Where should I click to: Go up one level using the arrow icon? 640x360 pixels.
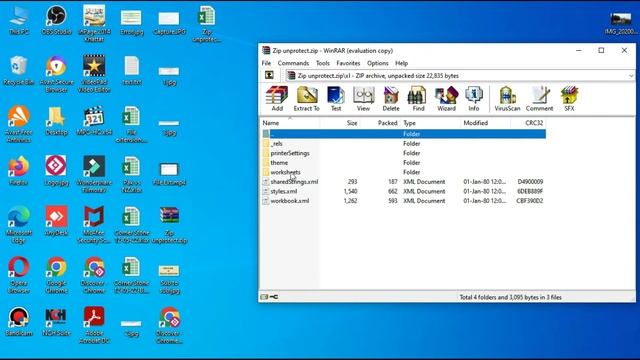coord(269,75)
